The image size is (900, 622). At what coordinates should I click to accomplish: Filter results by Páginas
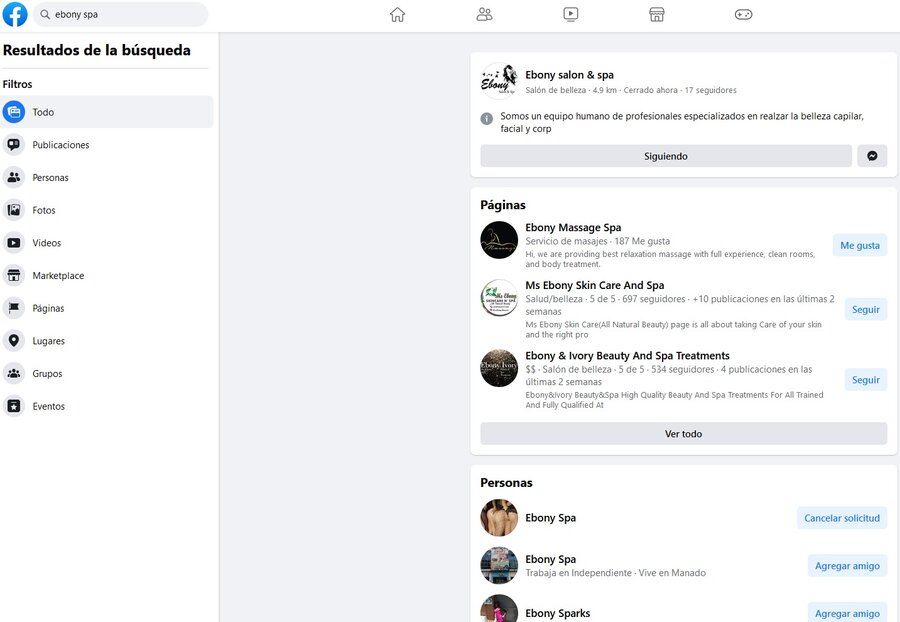107,308
